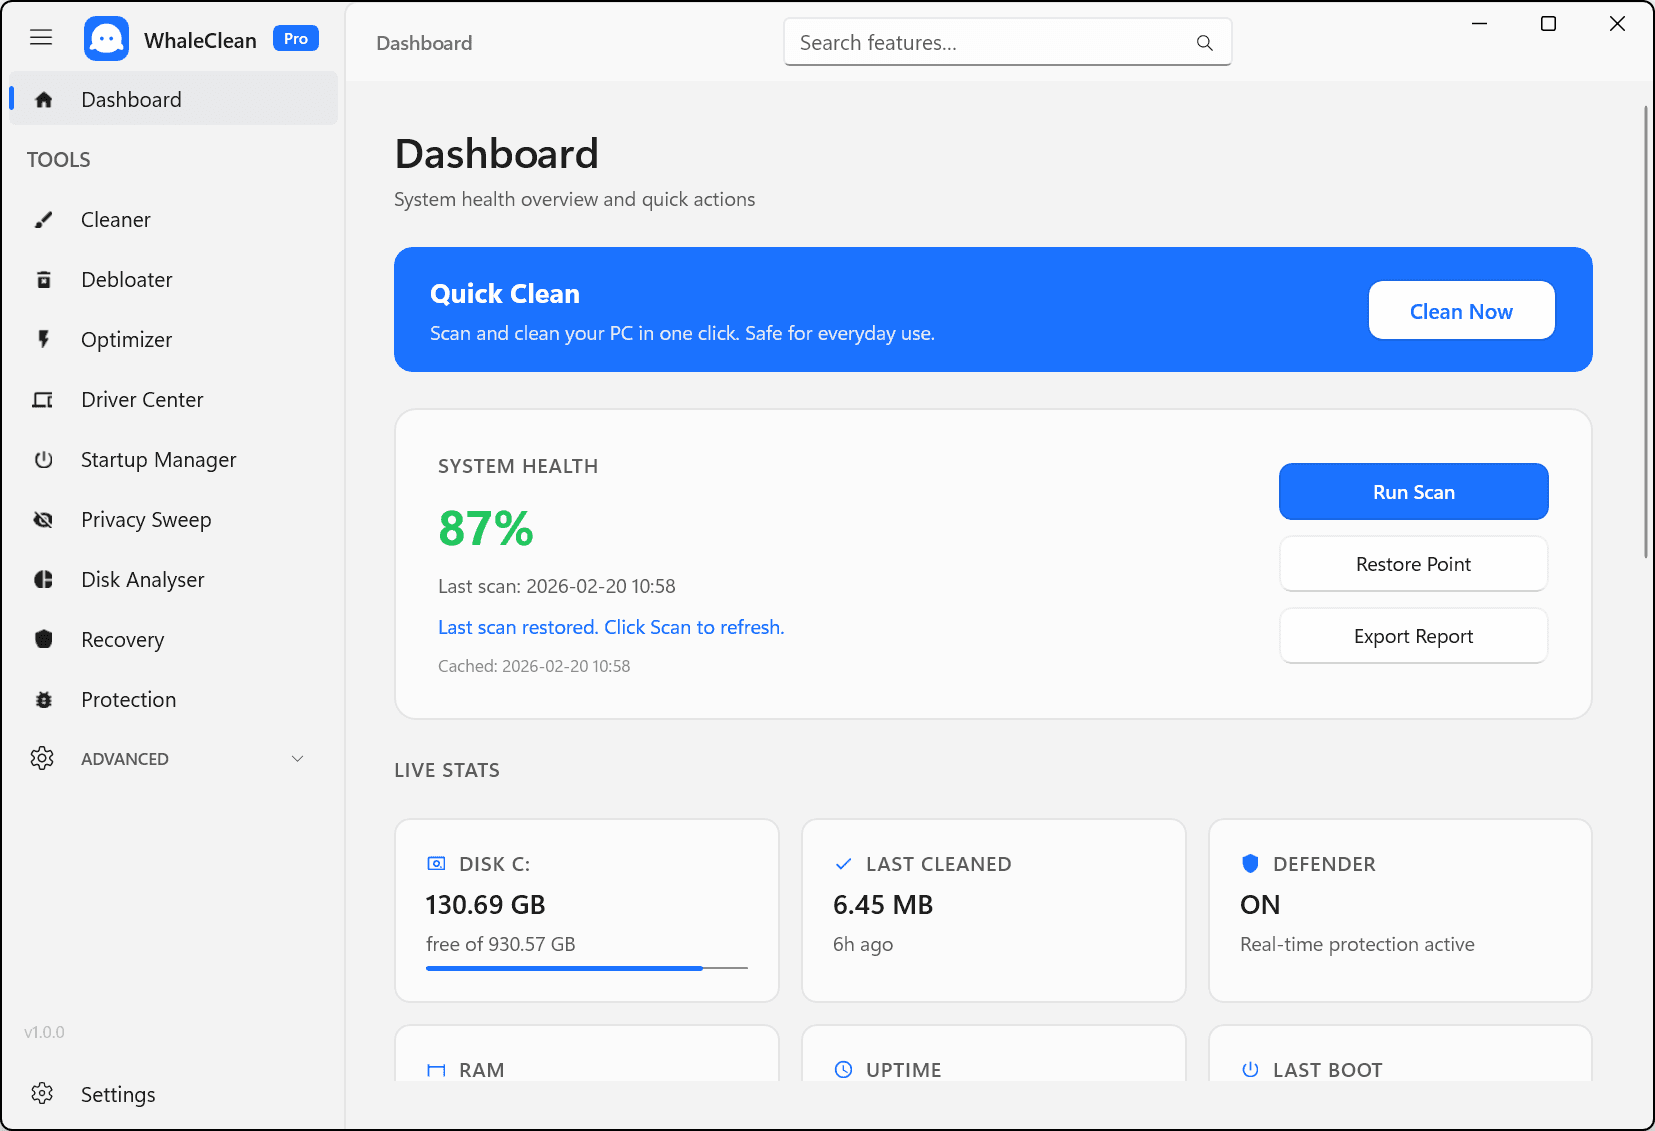Run Scan for system health
1655x1131 pixels.
(x=1413, y=491)
